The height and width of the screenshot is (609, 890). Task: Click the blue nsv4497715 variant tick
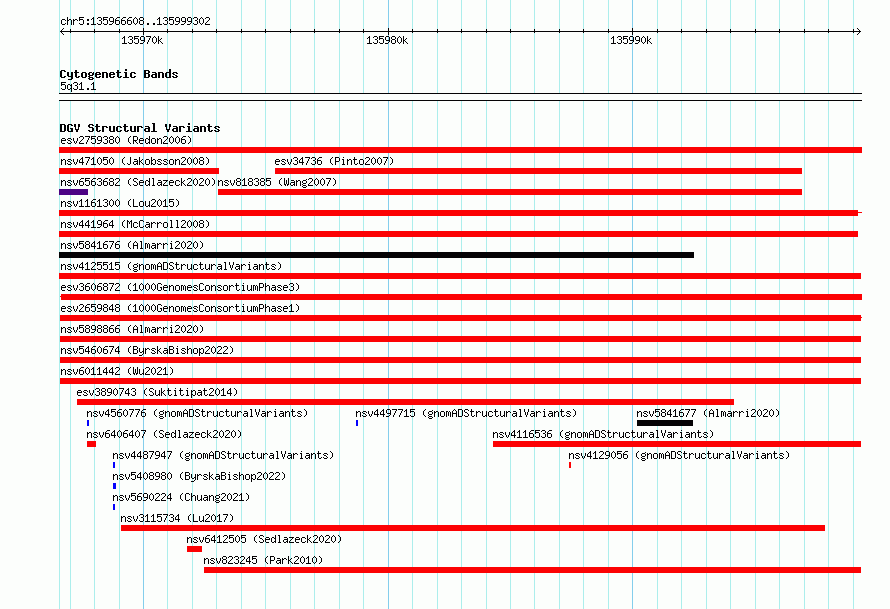point(357,423)
